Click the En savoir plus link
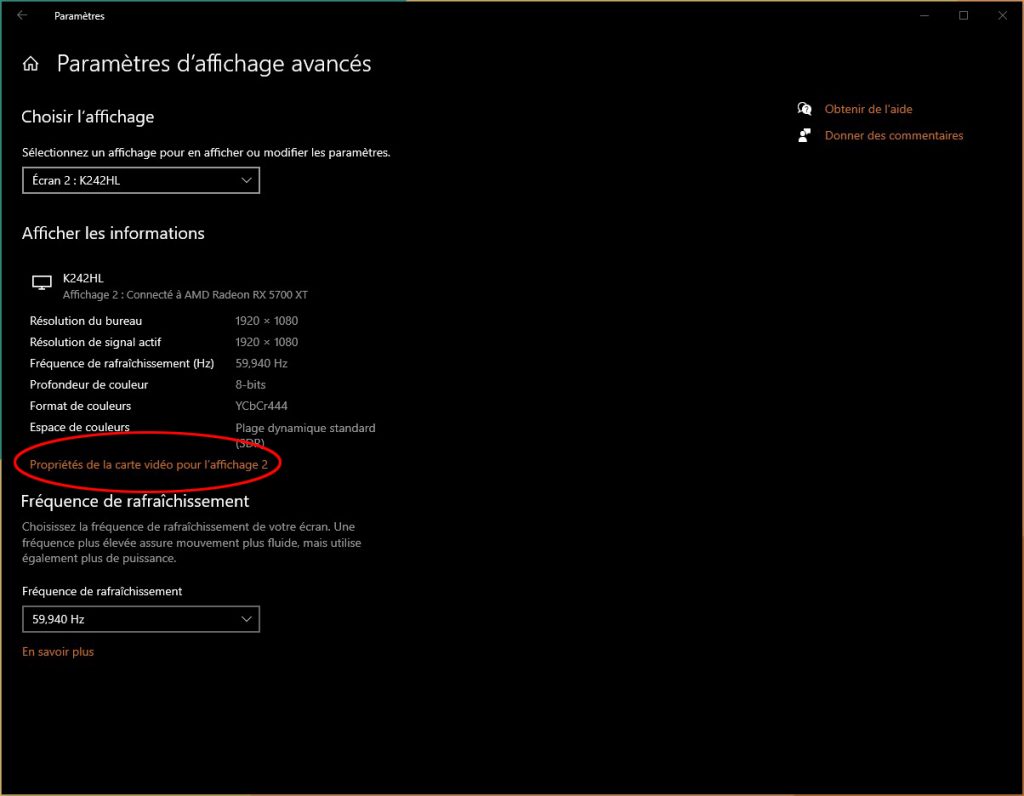 [58, 652]
